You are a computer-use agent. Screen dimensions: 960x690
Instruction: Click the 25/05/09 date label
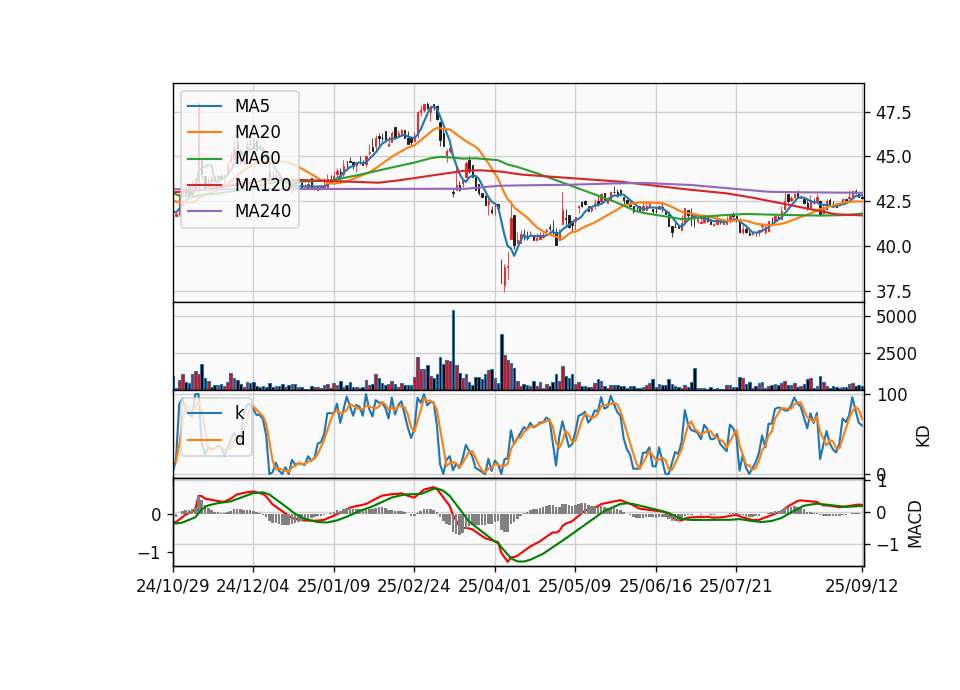(x=575, y=586)
